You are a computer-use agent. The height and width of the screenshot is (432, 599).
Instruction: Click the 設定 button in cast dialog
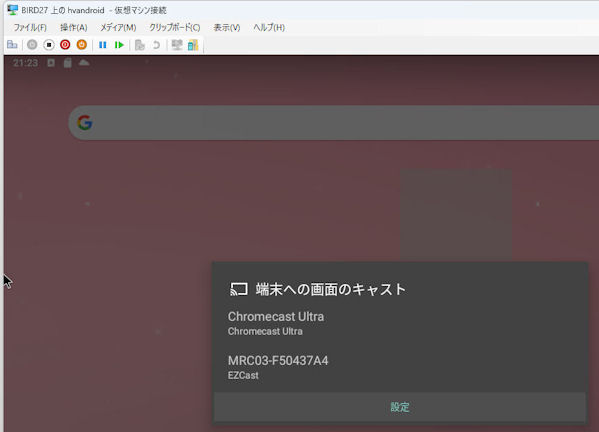click(x=400, y=407)
